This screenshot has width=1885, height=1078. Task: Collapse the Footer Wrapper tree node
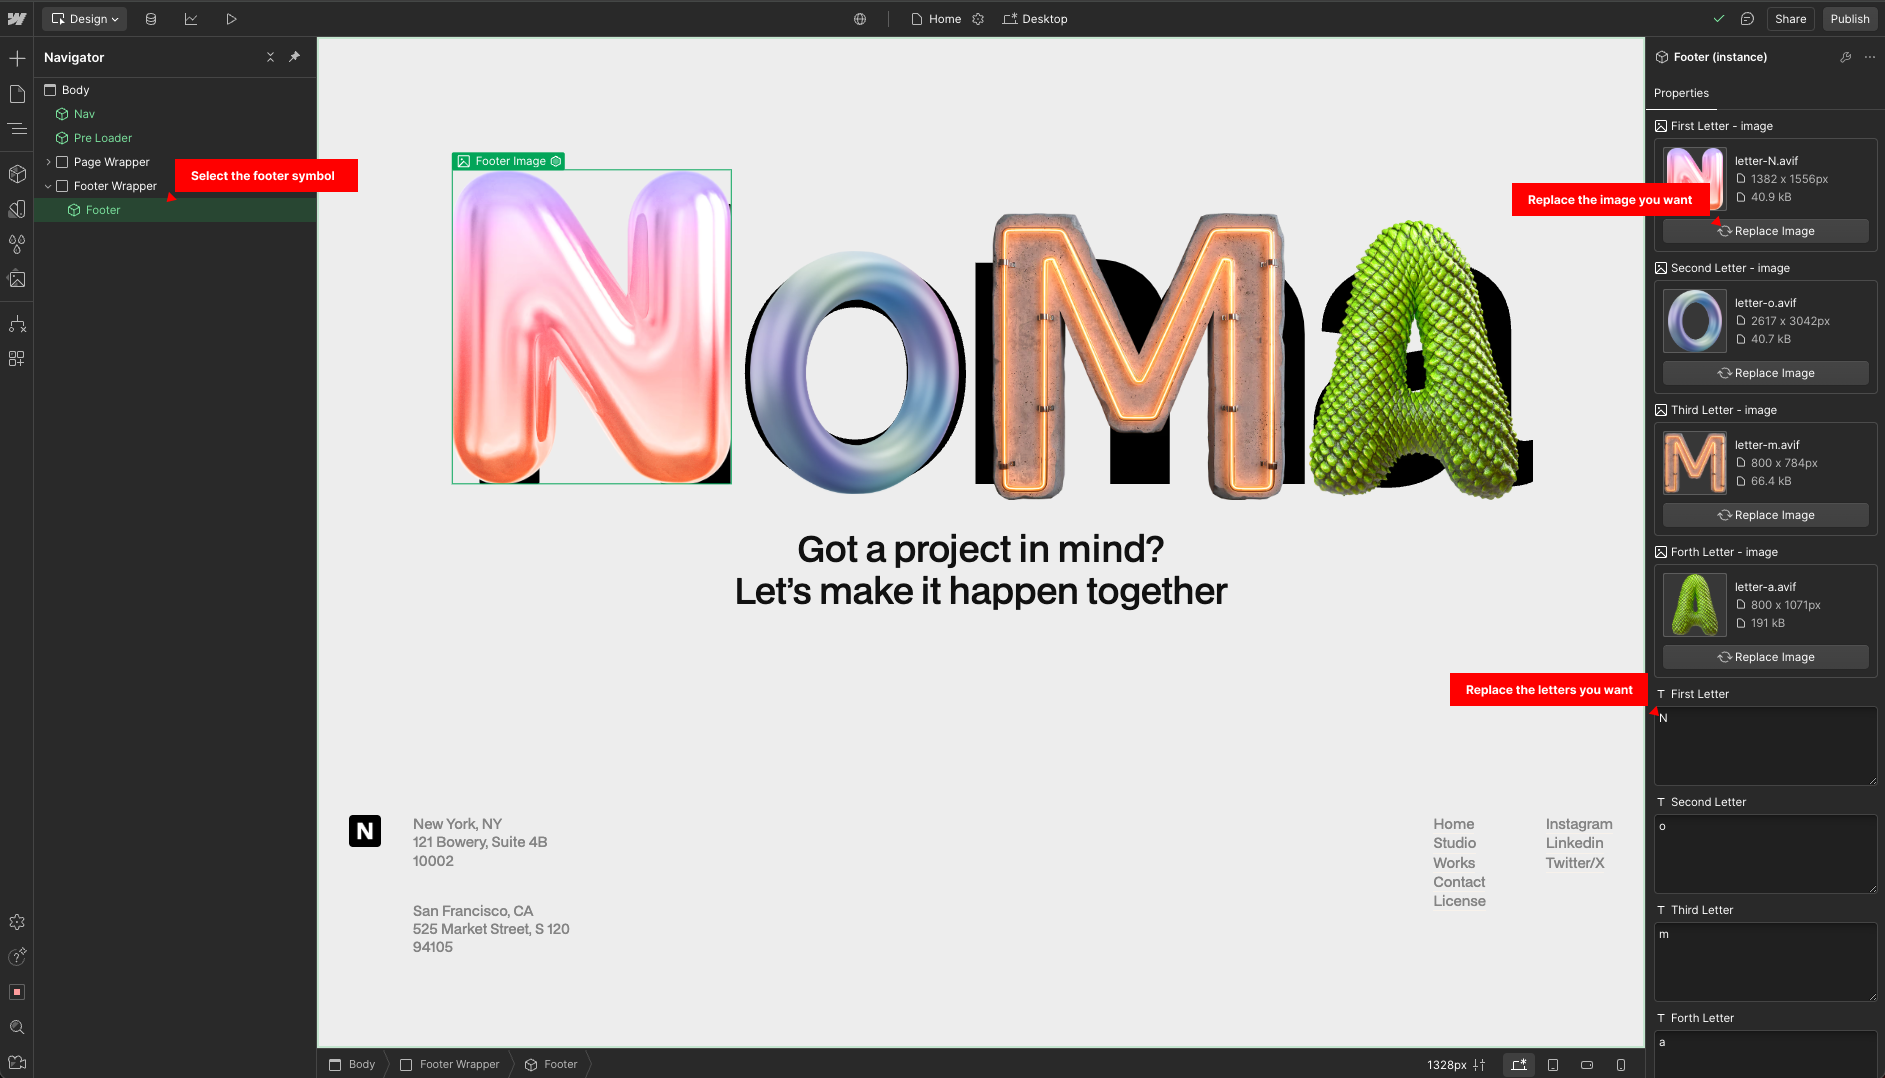click(48, 186)
